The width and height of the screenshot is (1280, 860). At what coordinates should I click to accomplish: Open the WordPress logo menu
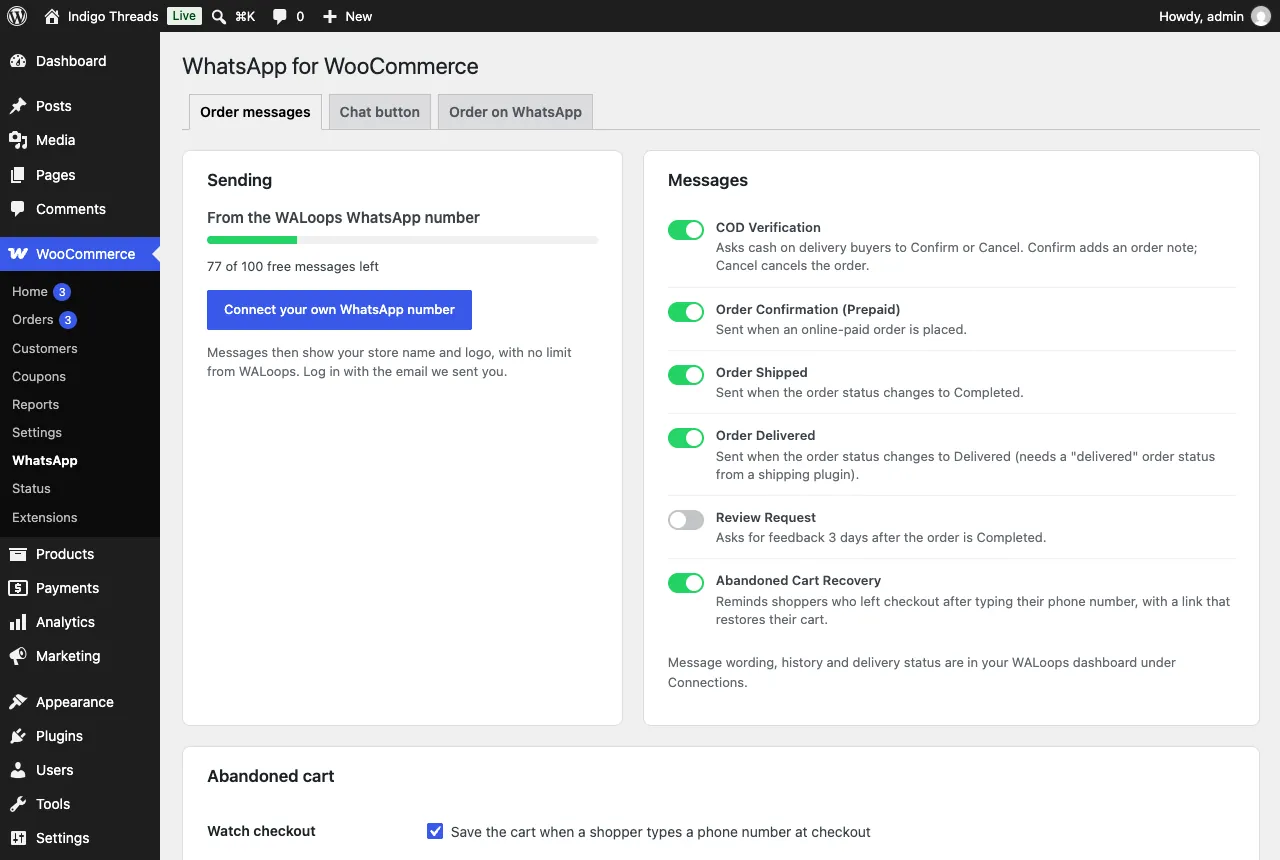17,16
